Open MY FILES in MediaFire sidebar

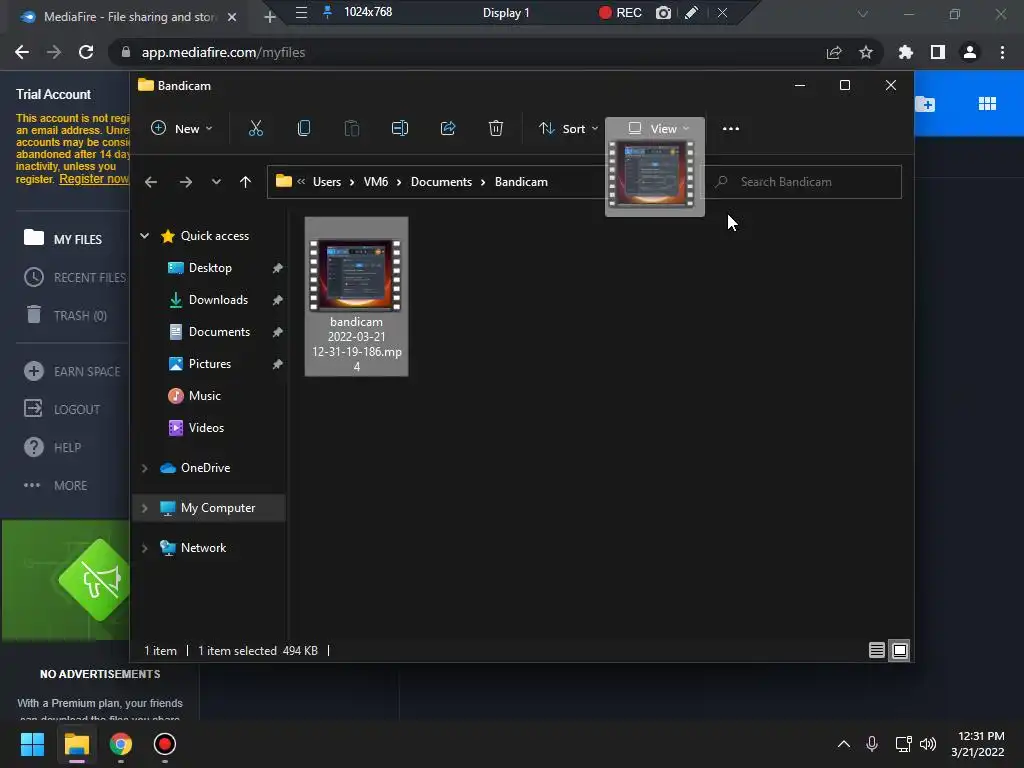click(63, 238)
